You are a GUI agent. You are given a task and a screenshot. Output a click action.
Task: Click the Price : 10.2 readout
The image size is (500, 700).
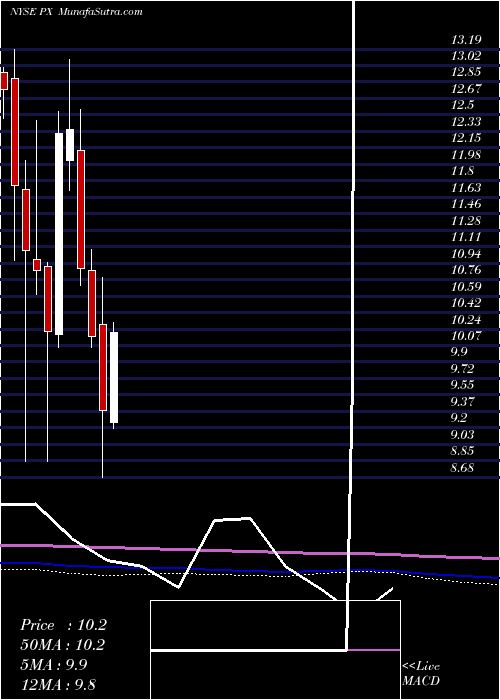(63, 625)
